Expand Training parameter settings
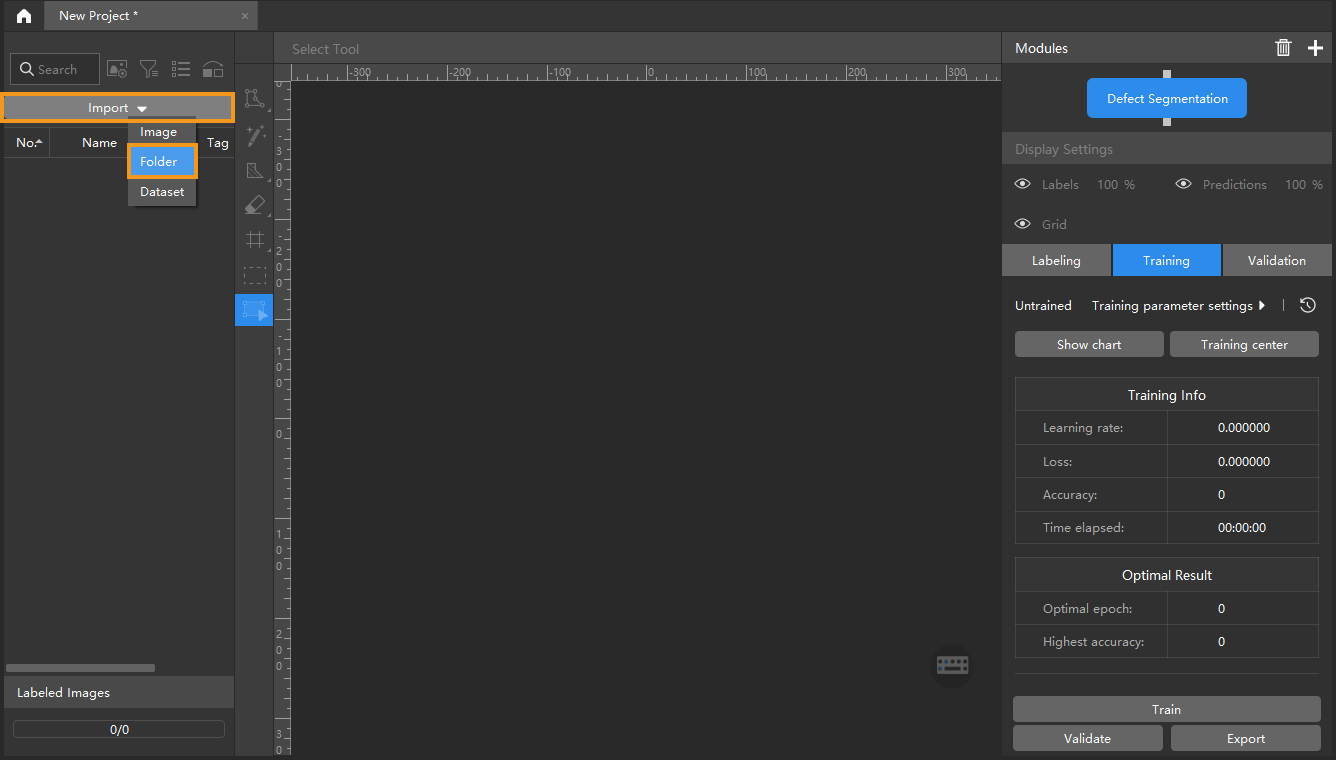Image resolution: width=1336 pixels, height=760 pixels. tap(1179, 305)
